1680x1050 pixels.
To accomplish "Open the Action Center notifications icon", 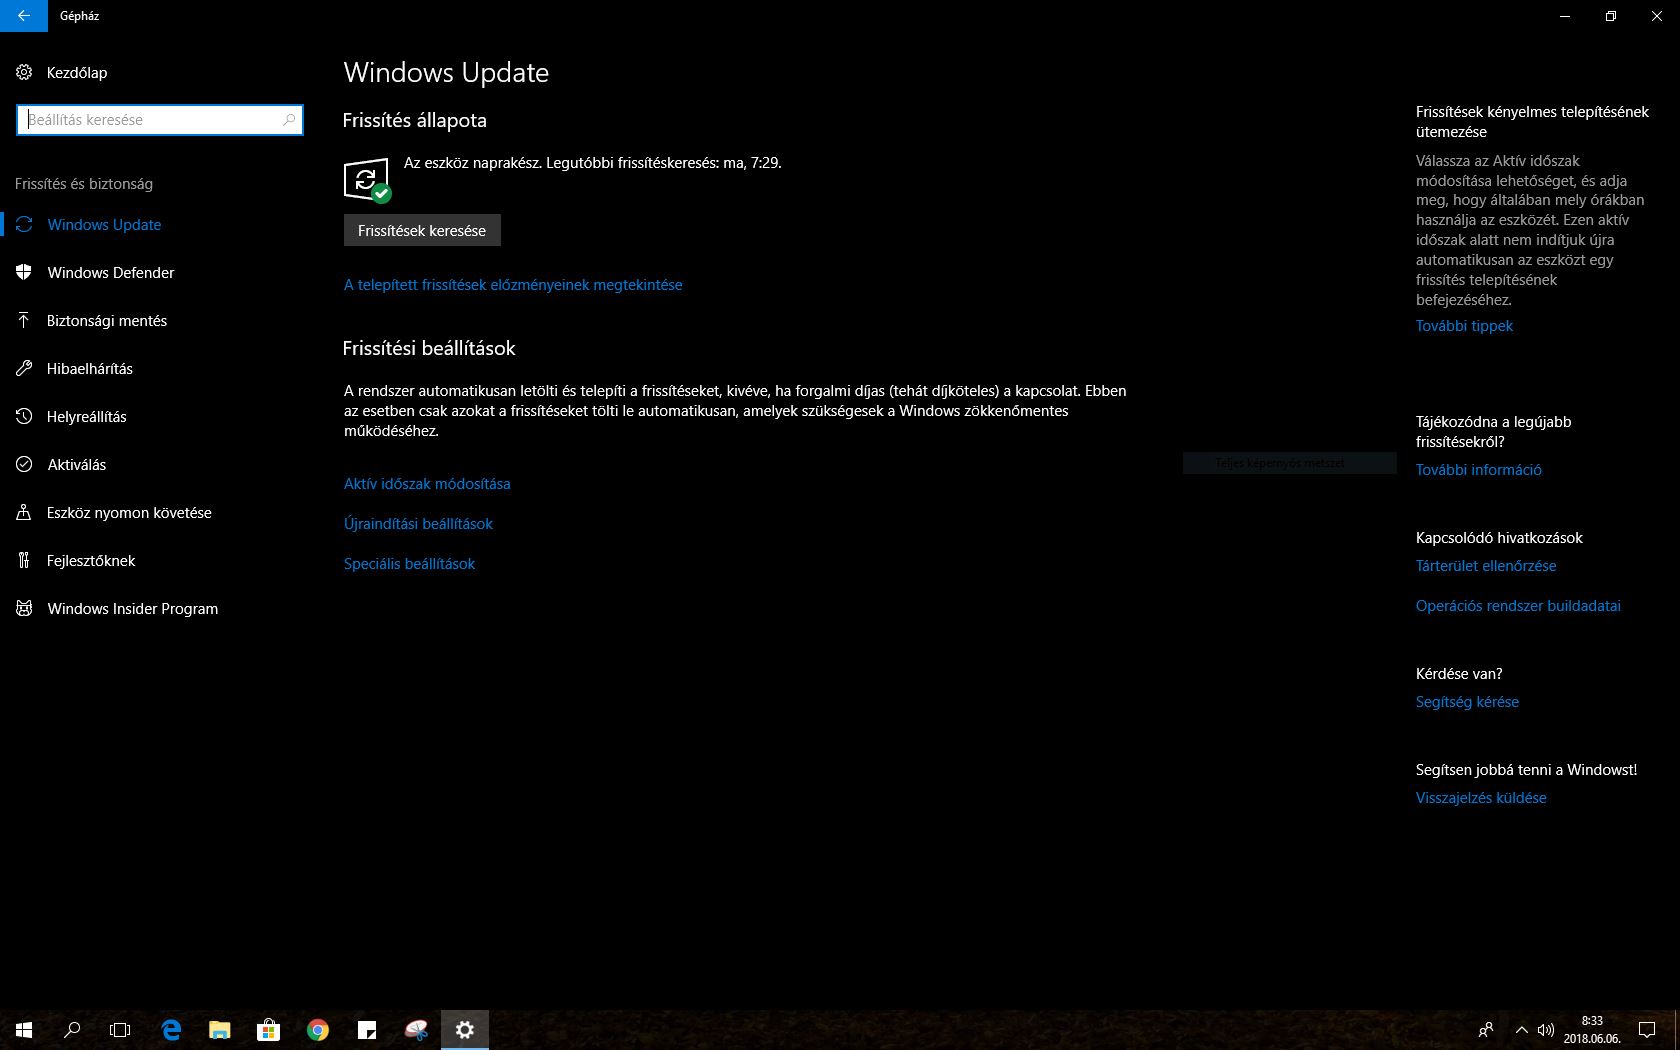I will coord(1647,1030).
